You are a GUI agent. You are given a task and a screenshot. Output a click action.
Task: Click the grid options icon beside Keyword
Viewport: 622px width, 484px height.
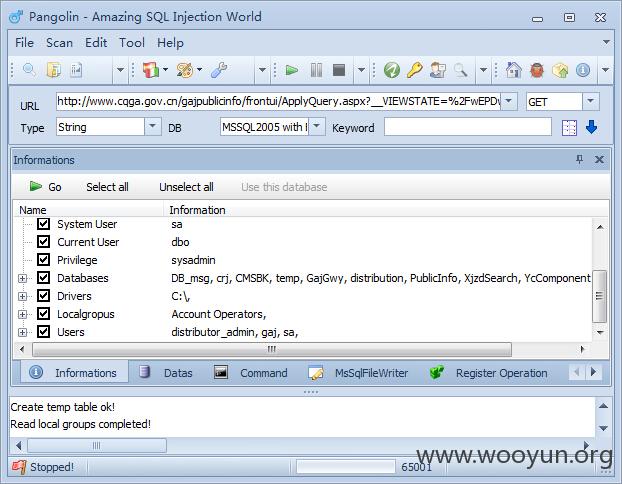coord(569,128)
